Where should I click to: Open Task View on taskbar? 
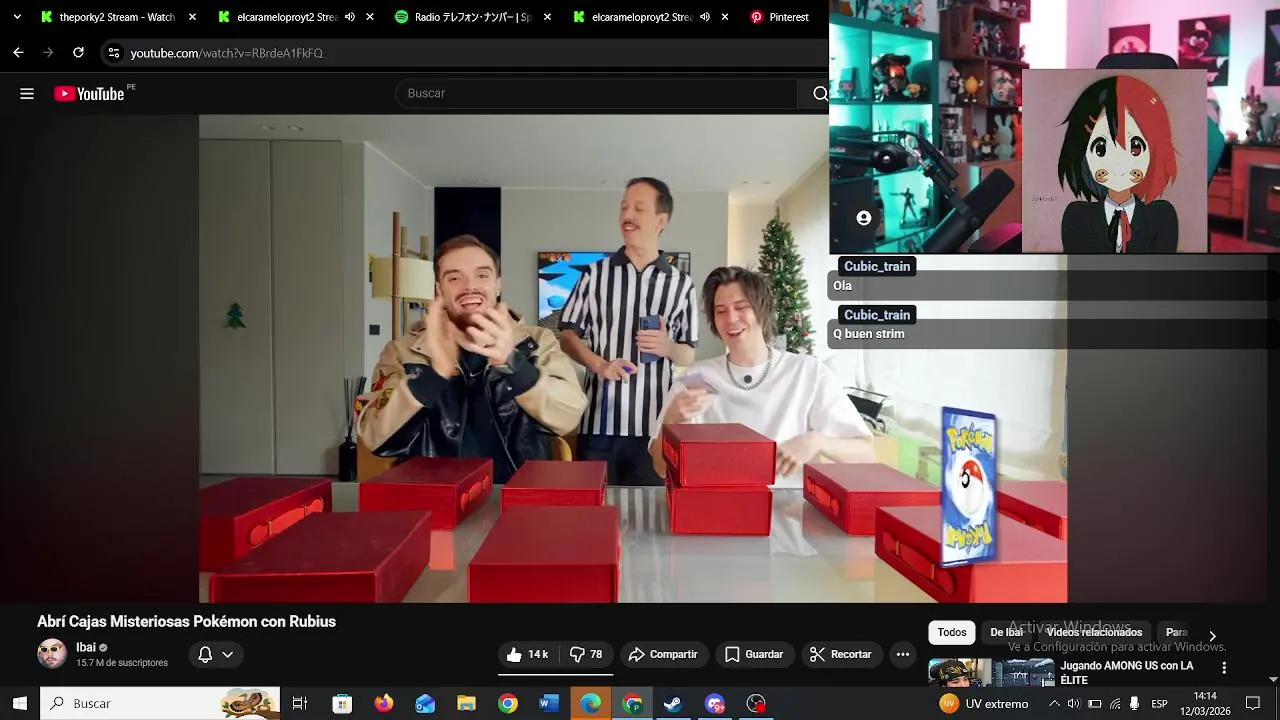[x=299, y=703]
